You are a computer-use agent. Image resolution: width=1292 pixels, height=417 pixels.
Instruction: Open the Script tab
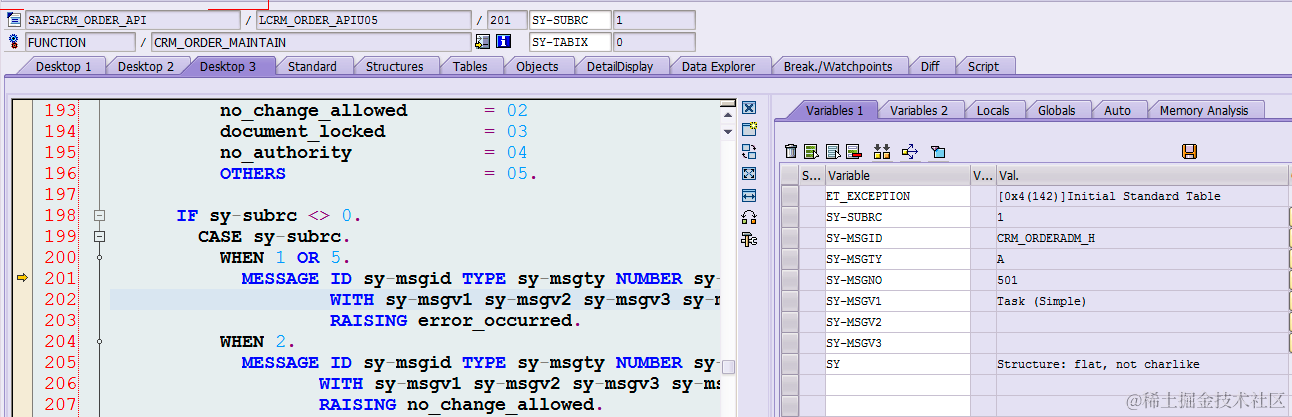(983, 66)
